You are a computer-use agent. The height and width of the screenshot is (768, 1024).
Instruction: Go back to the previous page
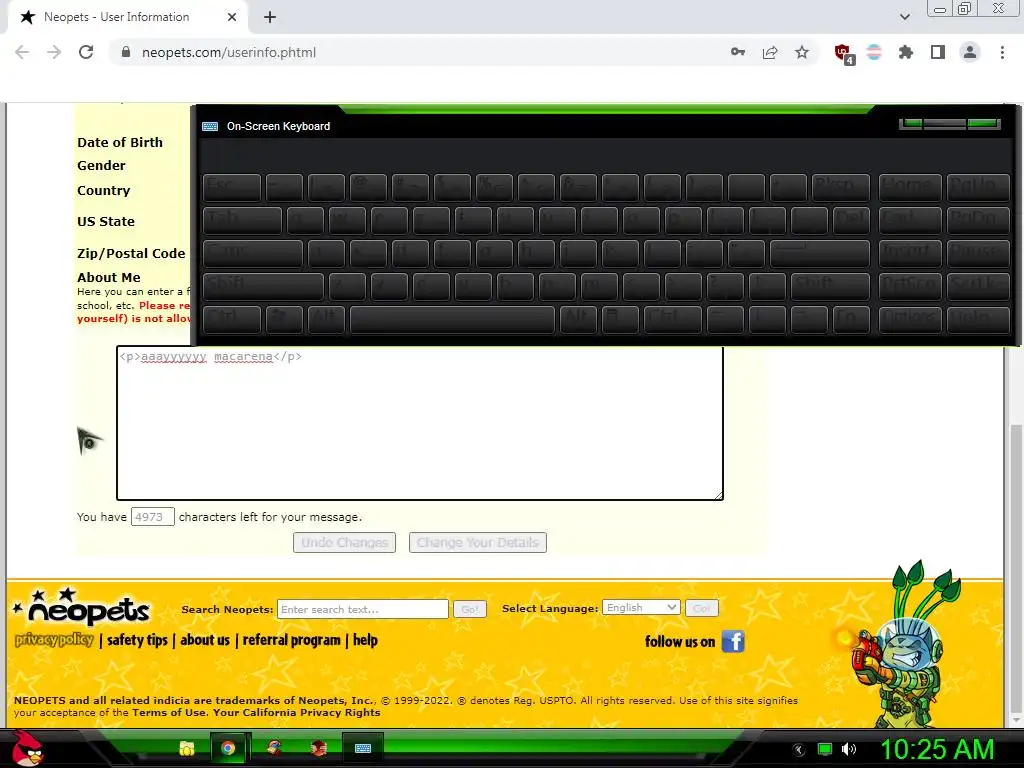click(22, 52)
